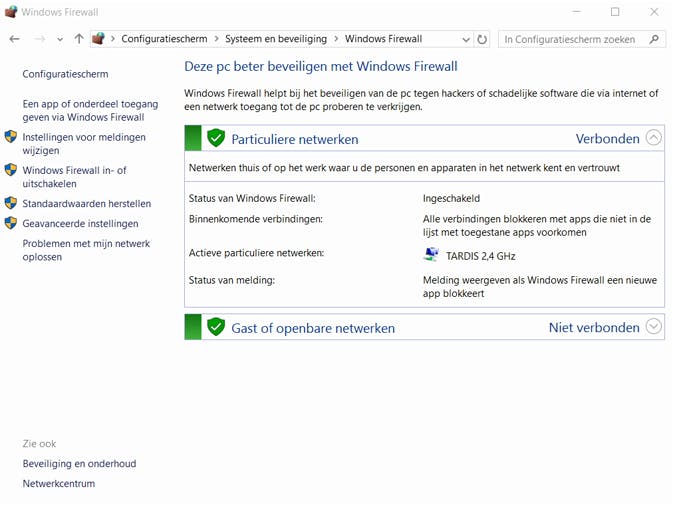Click the TARDIS 2,4 GHz network icon
Image resolution: width=674 pixels, height=506 pixels.
(431, 255)
